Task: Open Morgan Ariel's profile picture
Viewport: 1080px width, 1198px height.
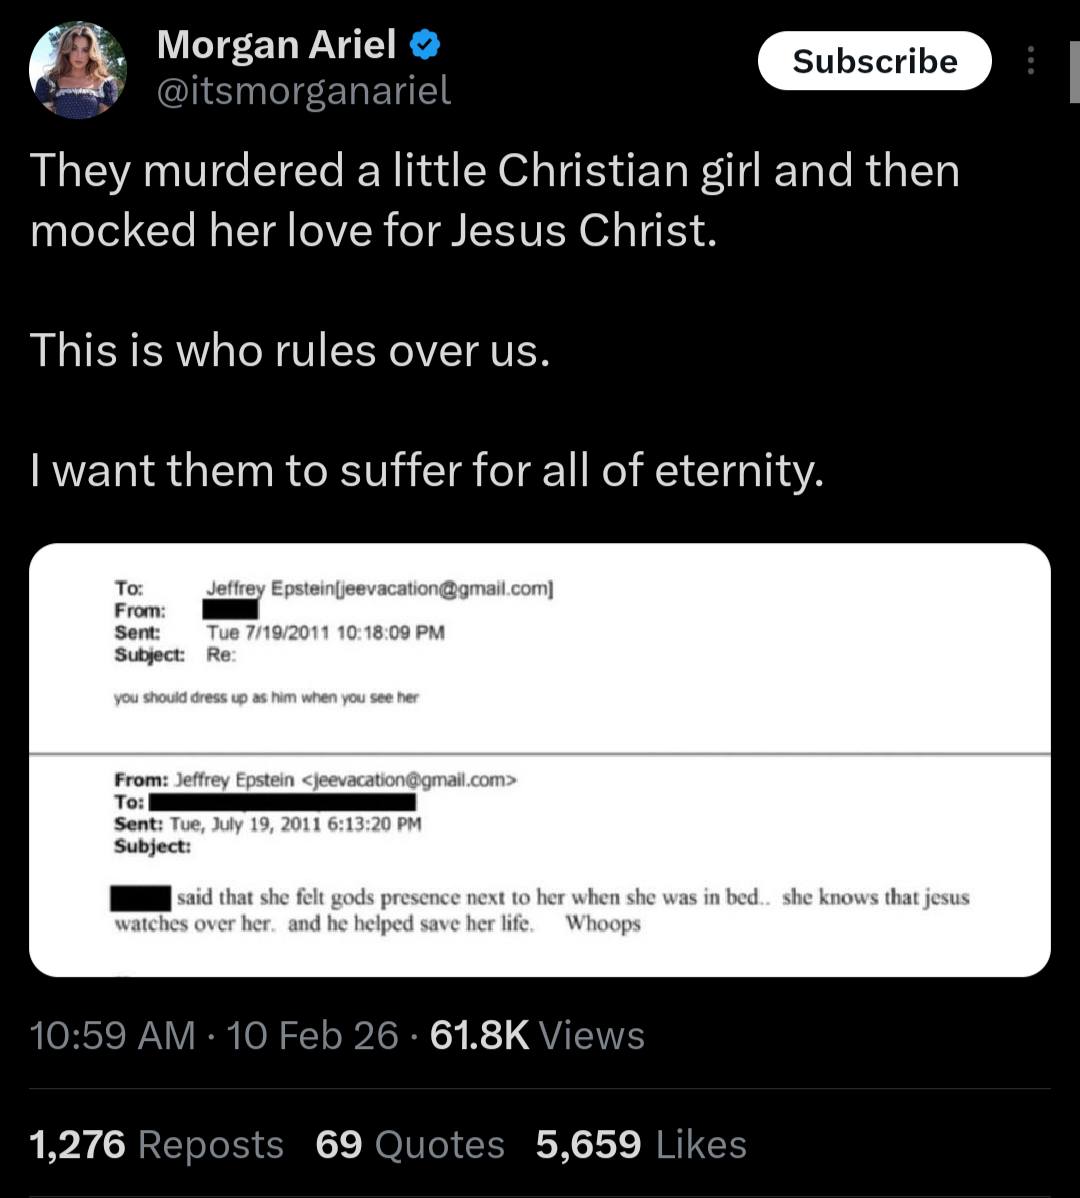Action: [78, 70]
